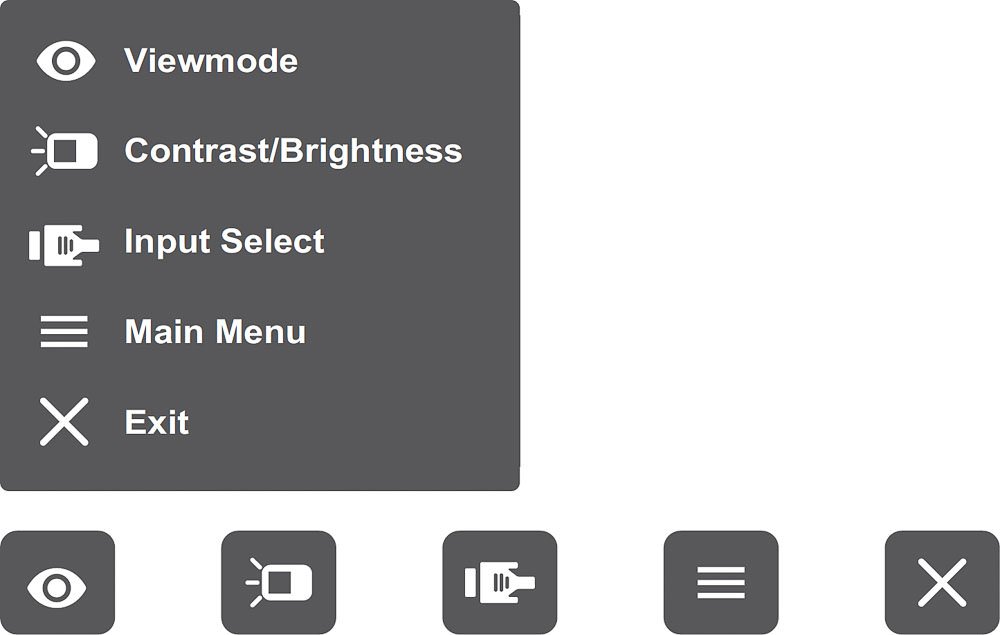Tap the Contrast/Brightness button in bottom row
The width and height of the screenshot is (1000, 635).
(x=279, y=582)
